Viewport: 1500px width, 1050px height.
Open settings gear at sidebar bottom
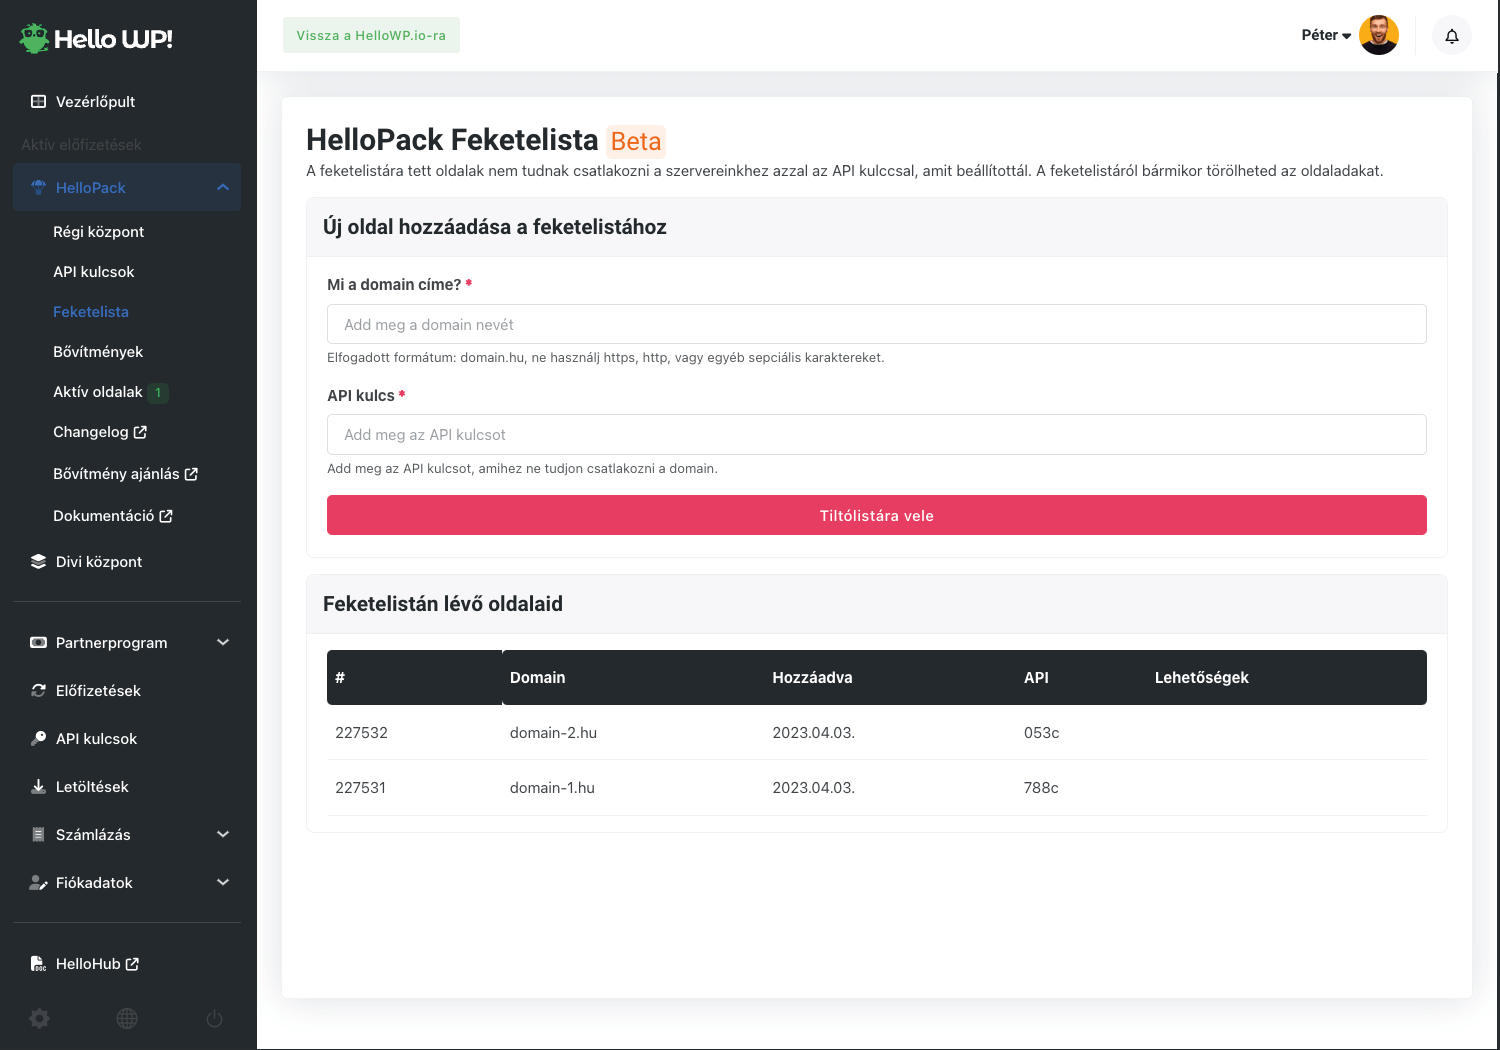click(x=39, y=1018)
